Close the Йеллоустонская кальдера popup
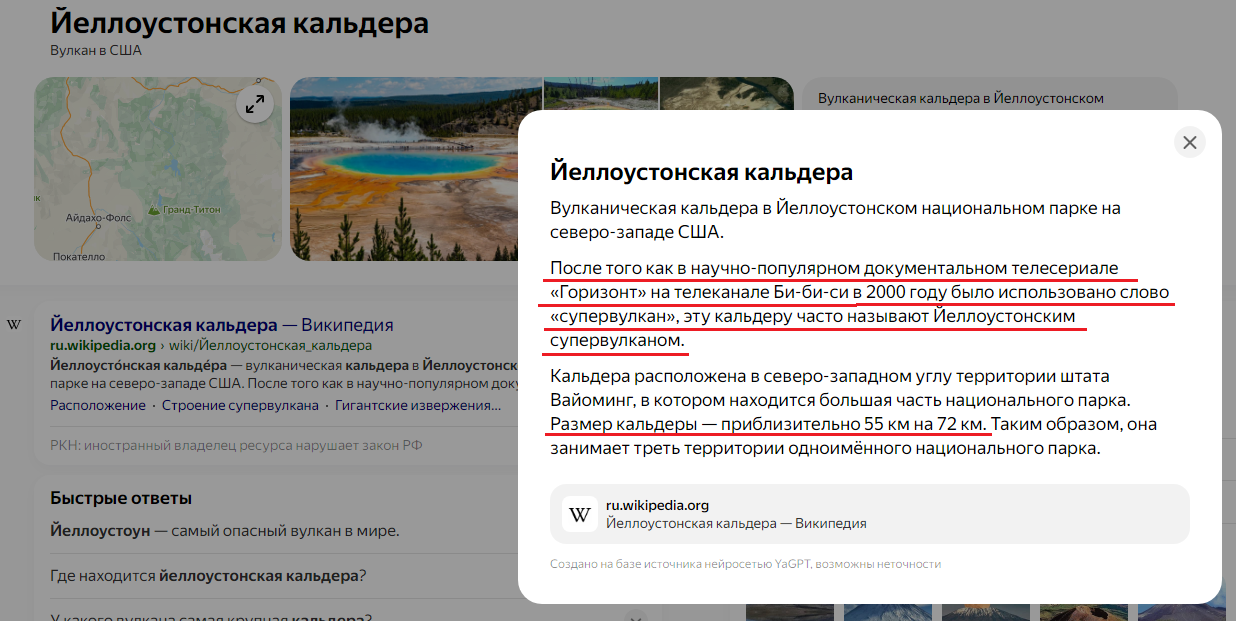The width and height of the screenshot is (1236, 621). pos(1190,142)
